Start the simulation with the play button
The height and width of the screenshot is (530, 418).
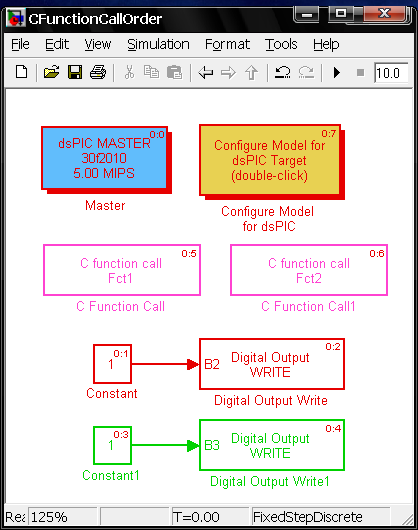click(337, 72)
